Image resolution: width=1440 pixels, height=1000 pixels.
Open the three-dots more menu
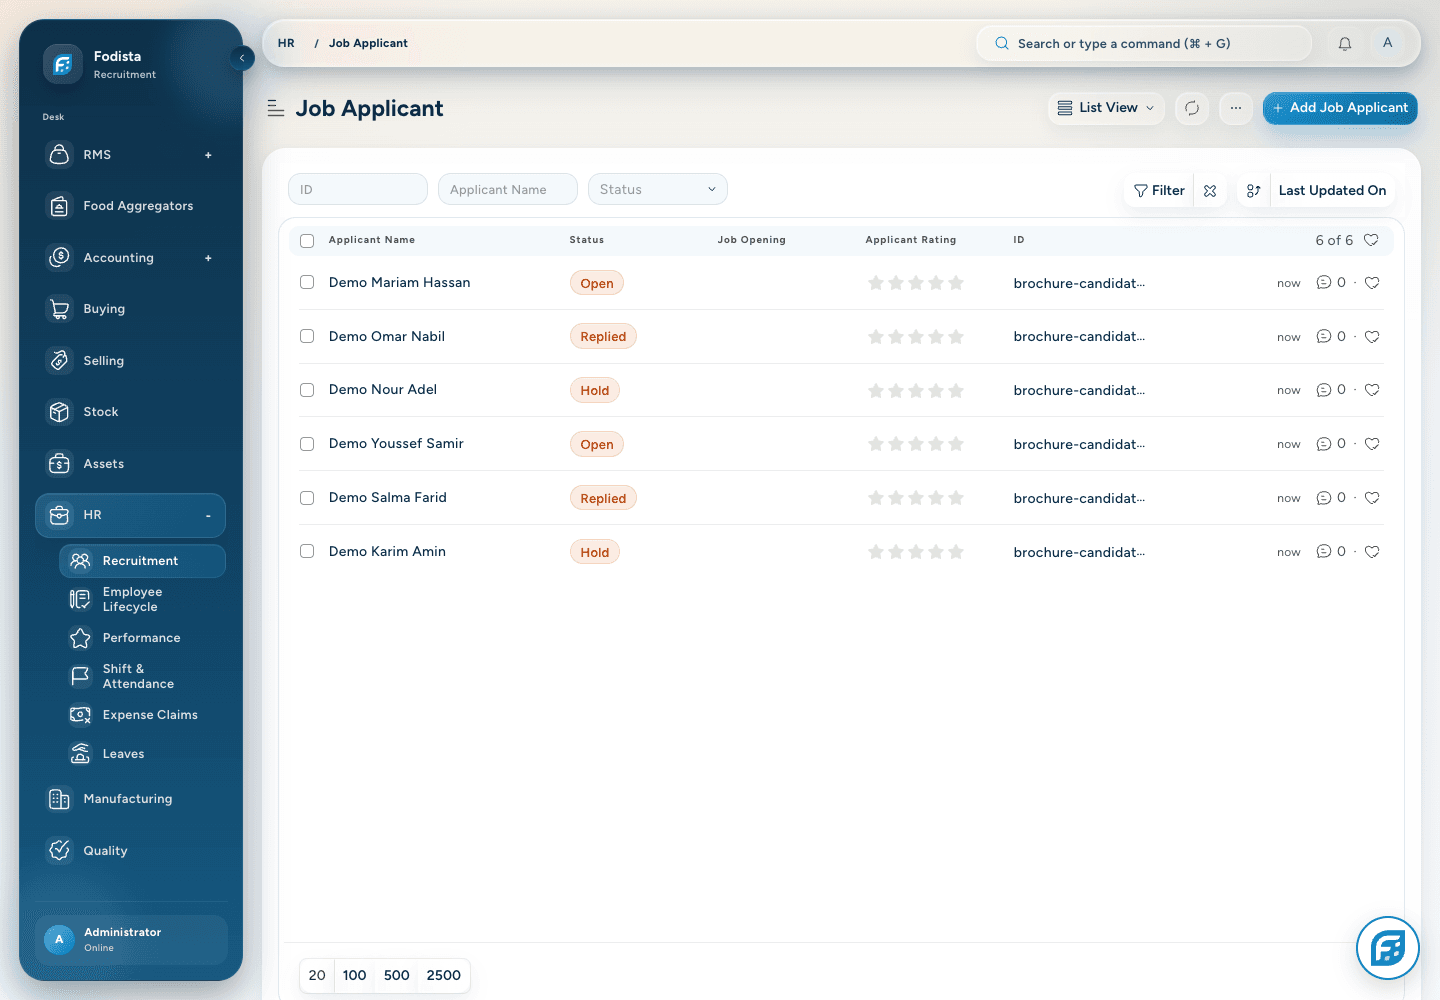(1236, 108)
